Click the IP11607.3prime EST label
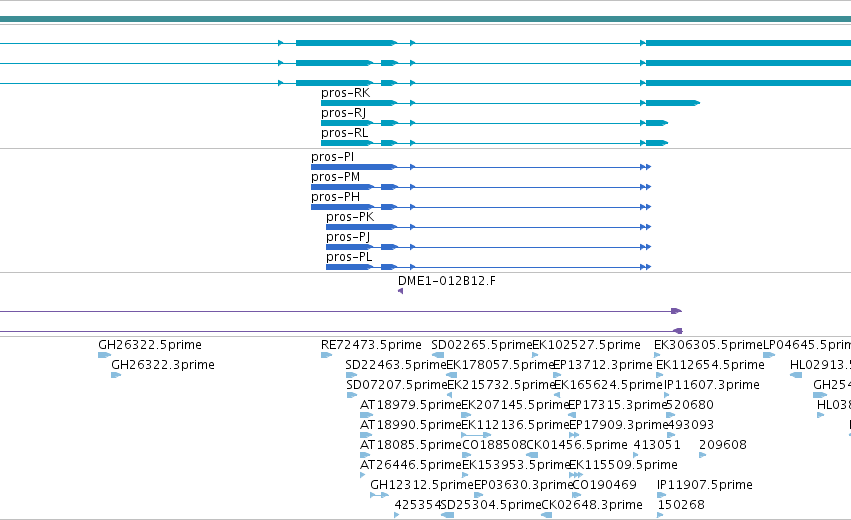 coord(712,385)
